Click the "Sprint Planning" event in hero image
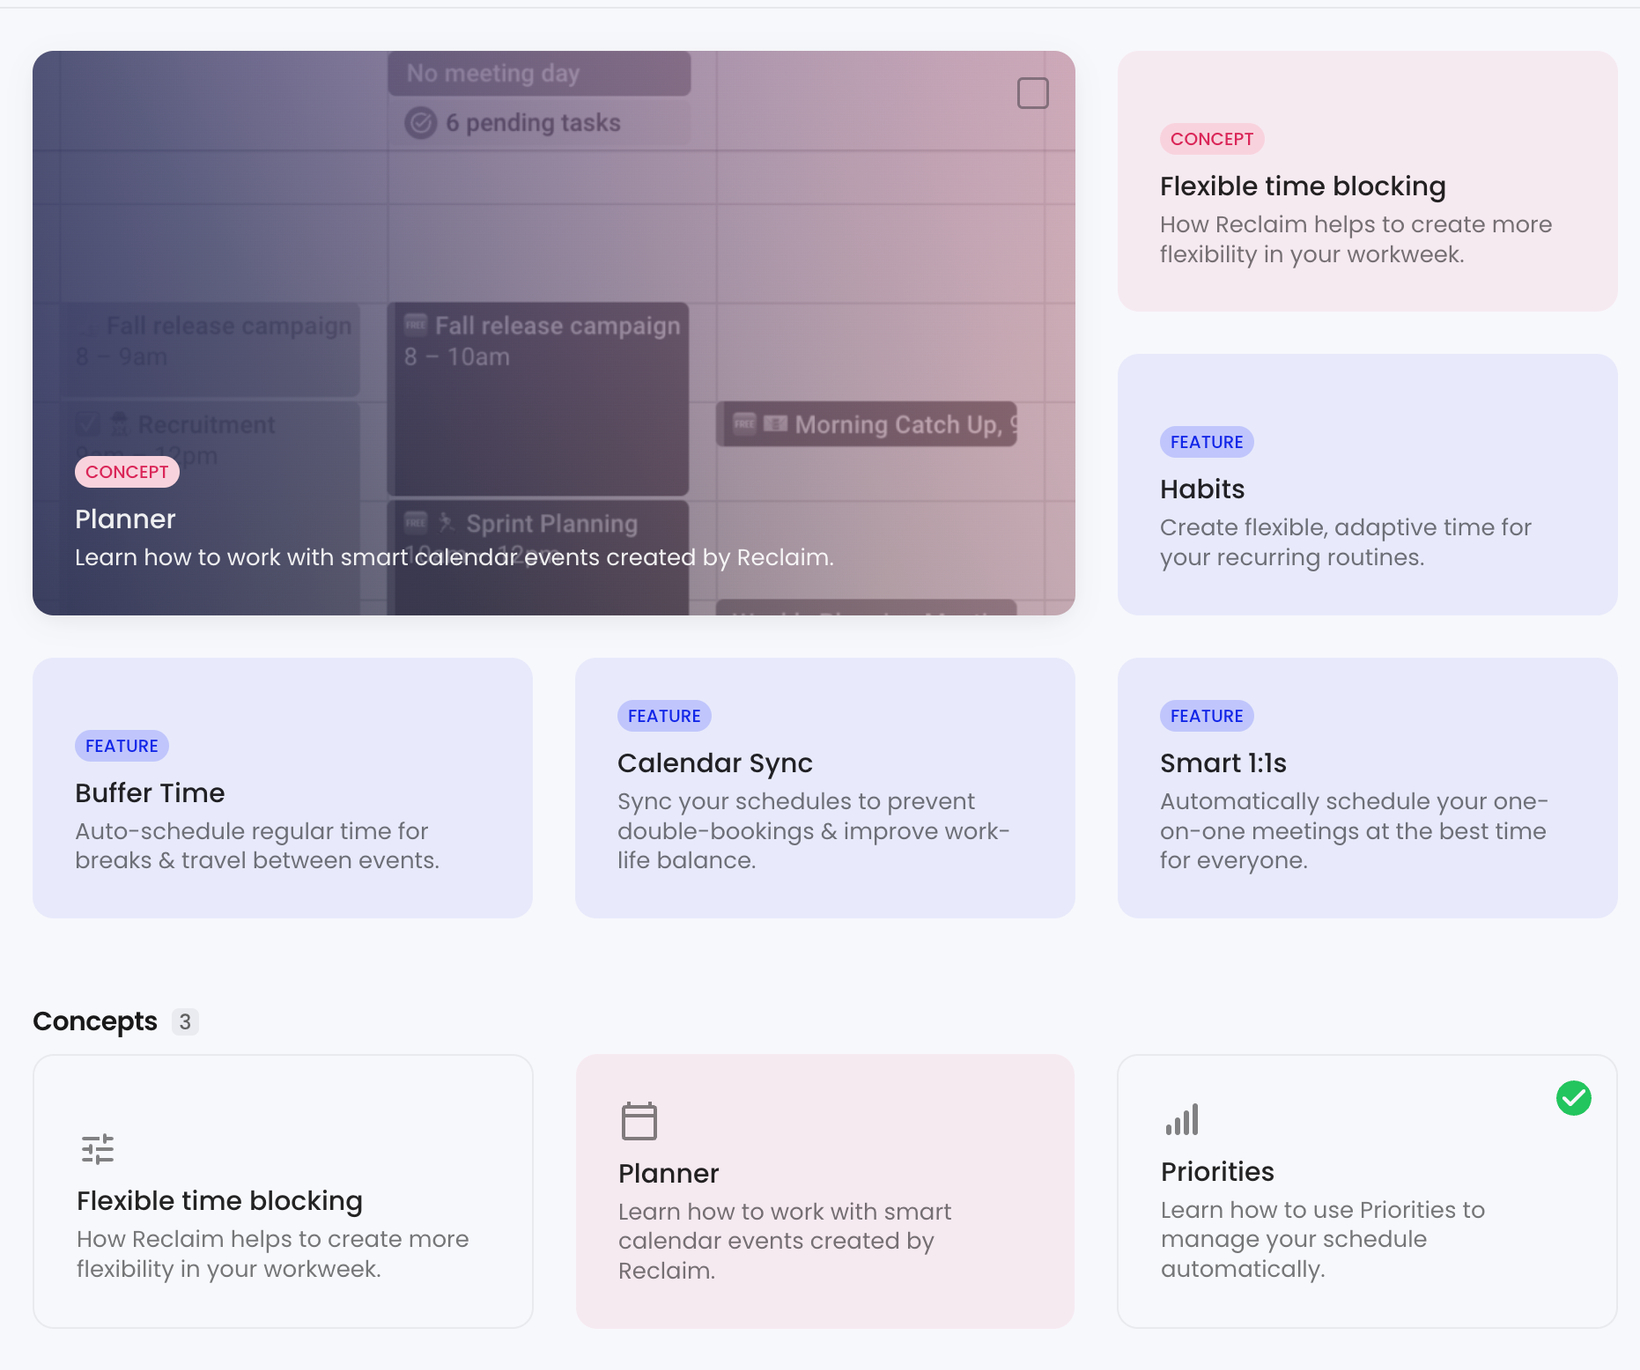The width and height of the screenshot is (1640, 1370). (538, 557)
